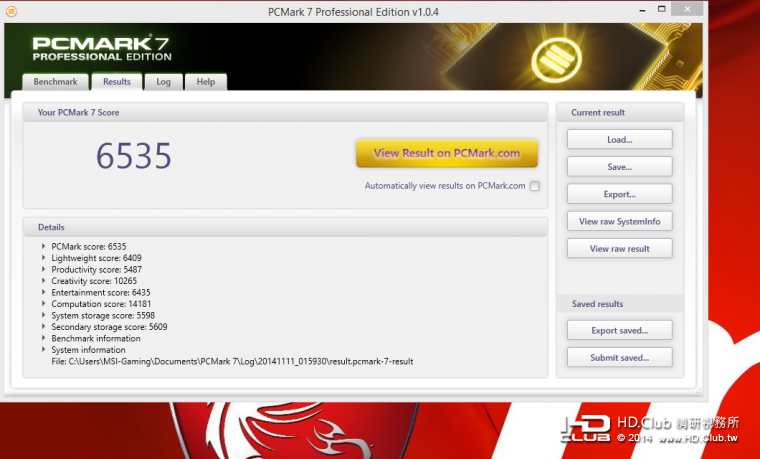Expand the Productivity score row

click(44, 269)
